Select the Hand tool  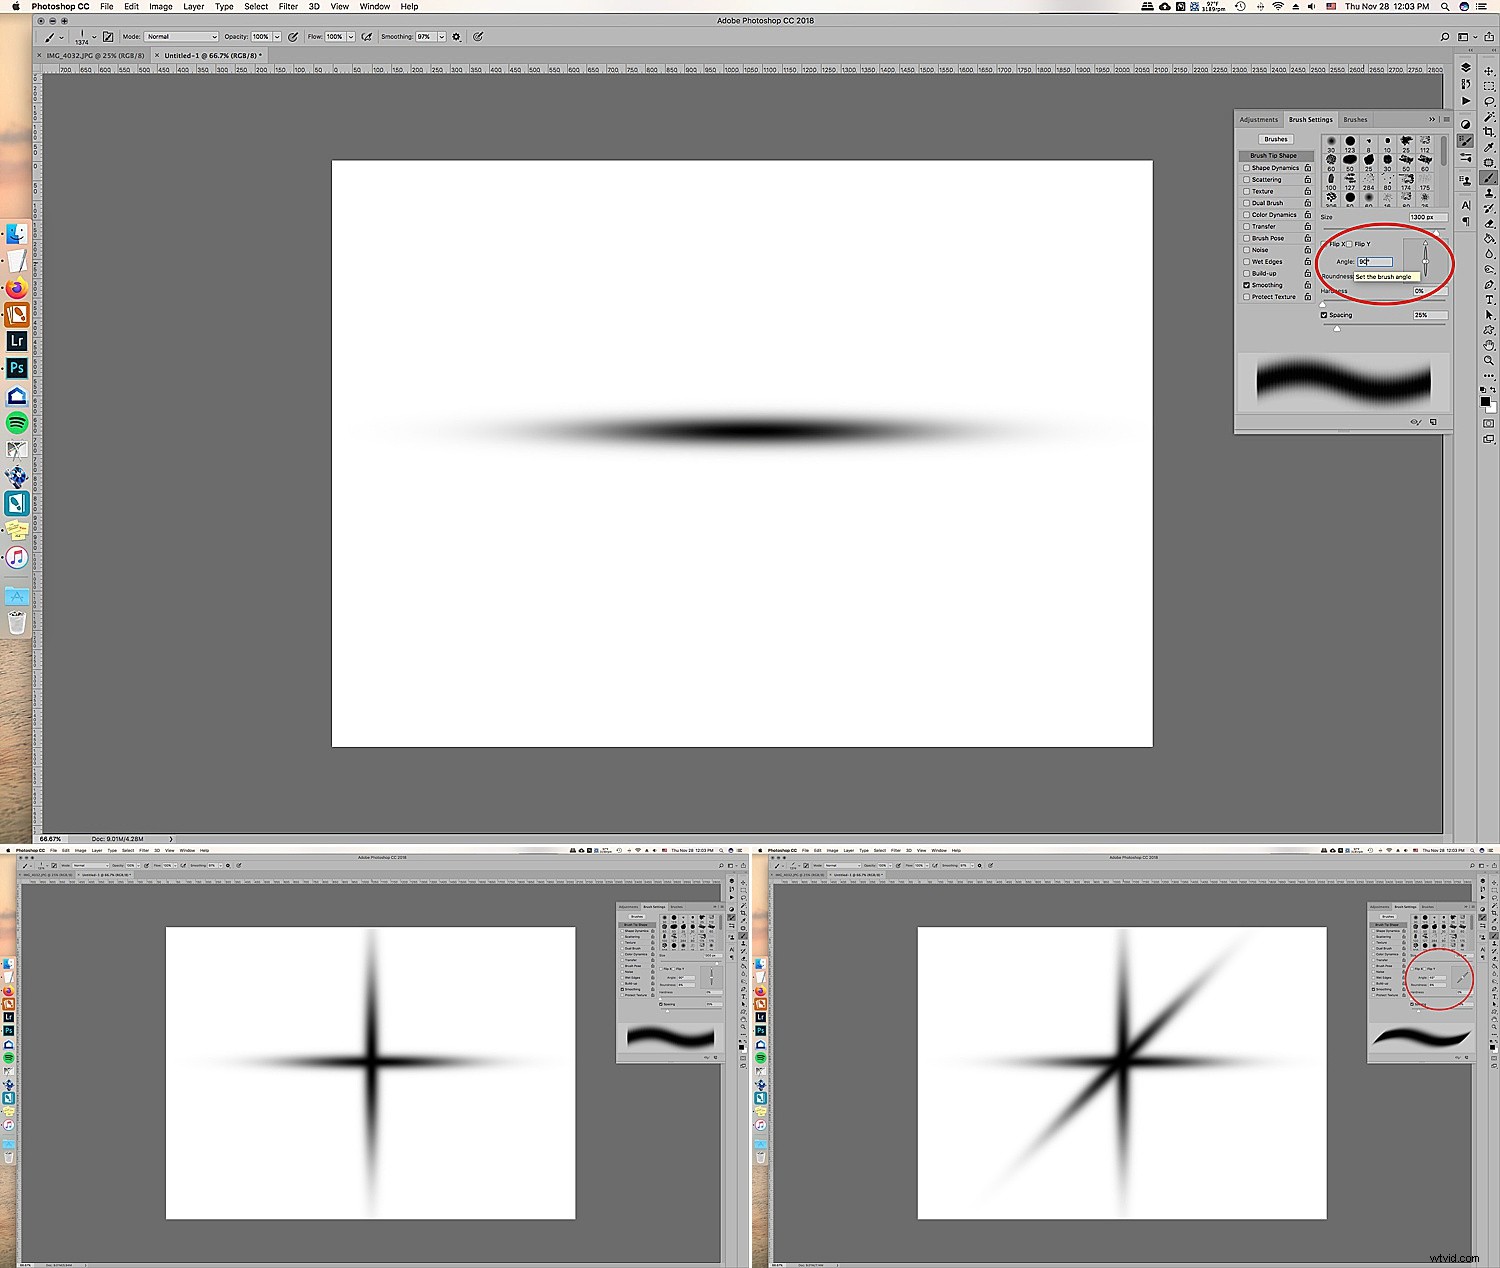1489,345
